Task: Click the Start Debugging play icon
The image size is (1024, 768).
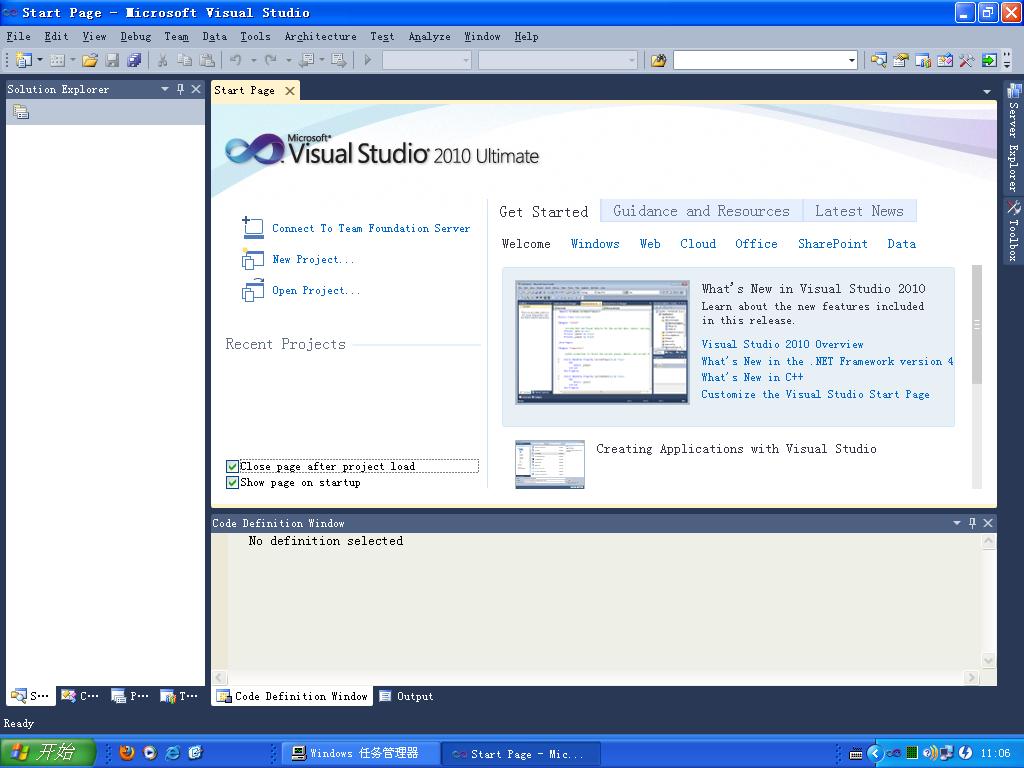Action: coord(368,60)
